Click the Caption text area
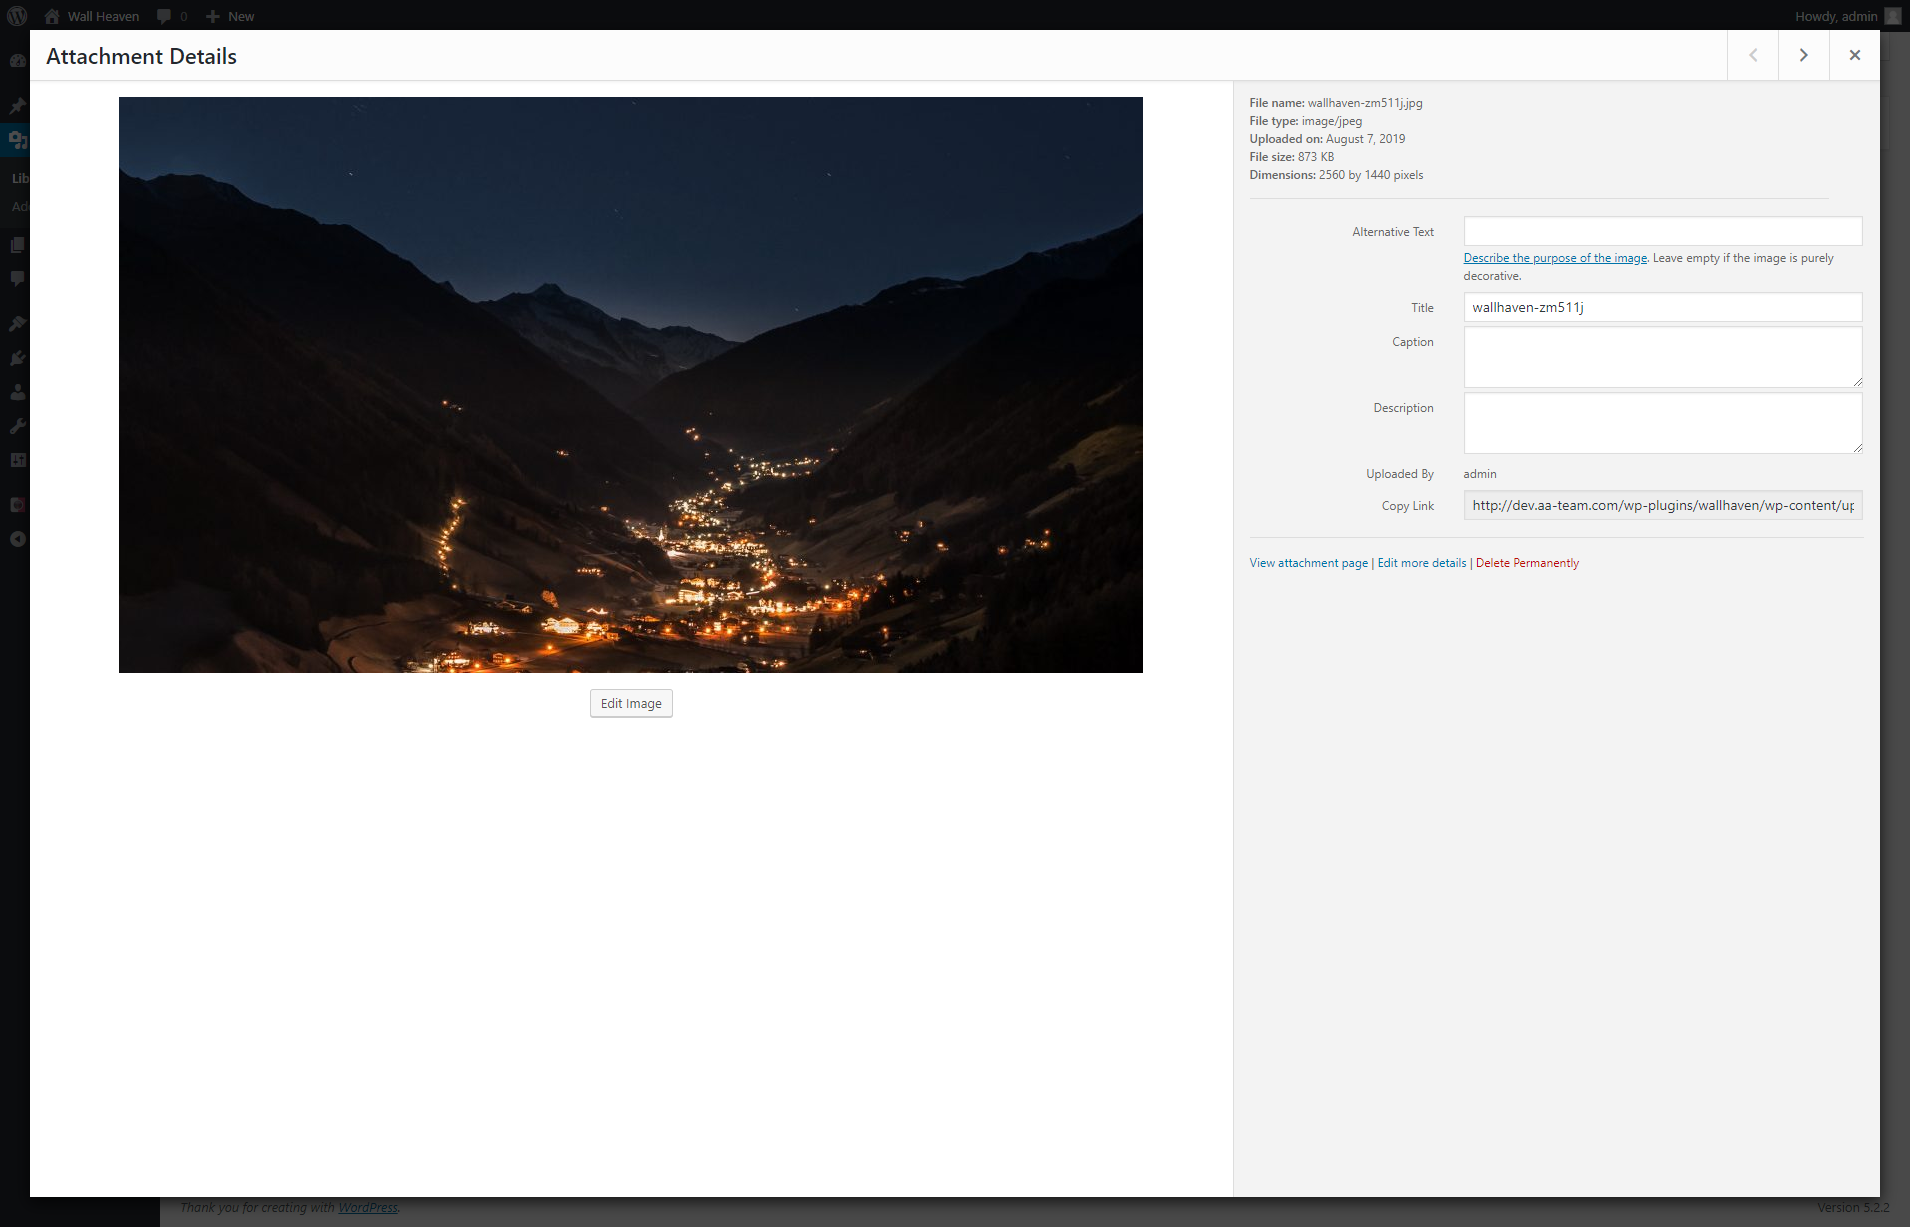Viewport: 1910px width, 1227px height. coord(1663,357)
